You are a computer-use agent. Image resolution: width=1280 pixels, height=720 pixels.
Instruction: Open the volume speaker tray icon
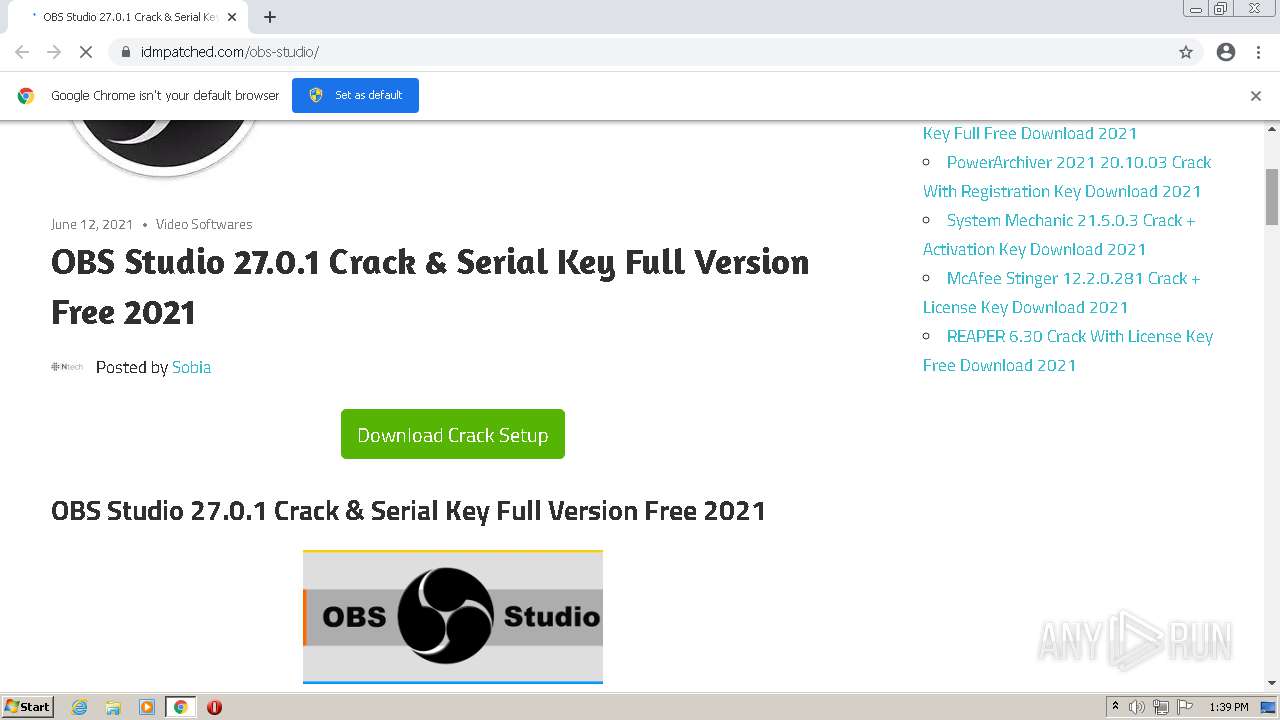pyautogui.click(x=1137, y=707)
